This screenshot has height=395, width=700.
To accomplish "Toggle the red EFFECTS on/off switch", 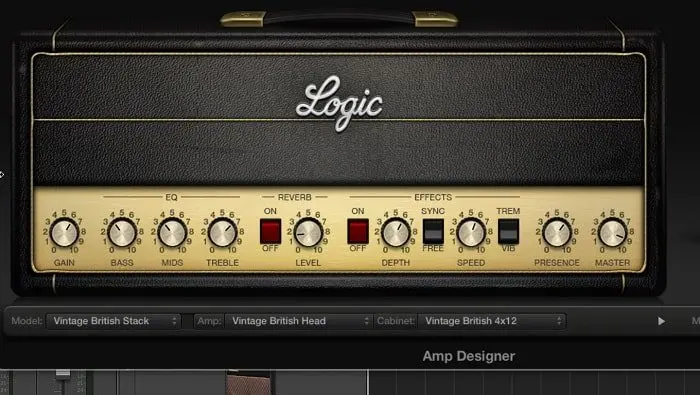I will tap(358, 231).
